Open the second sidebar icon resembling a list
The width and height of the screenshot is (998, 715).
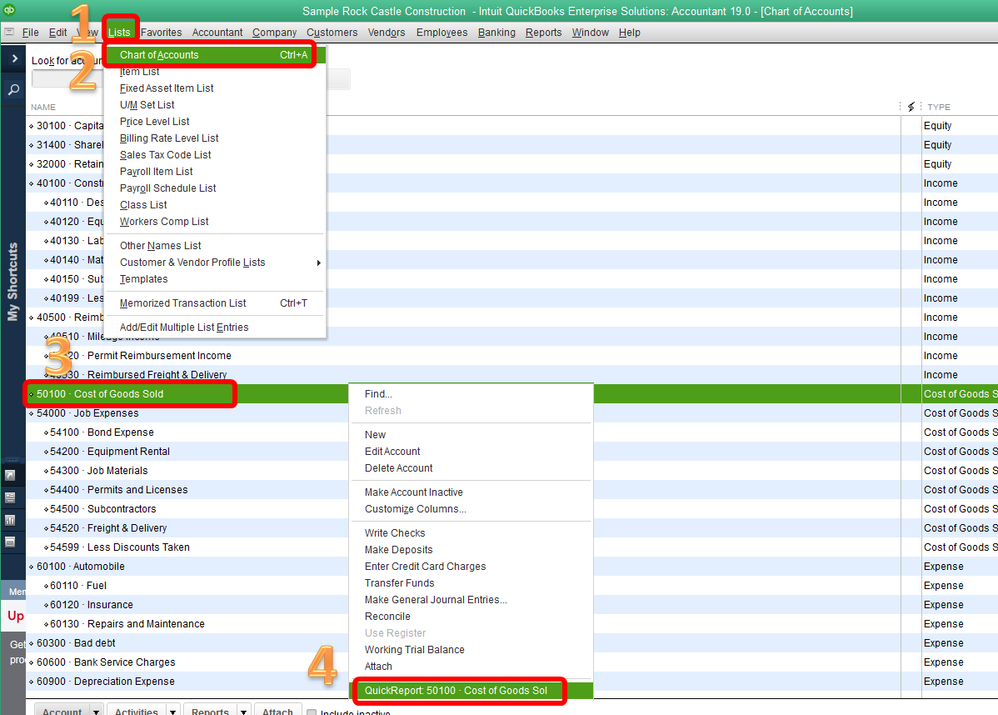(x=10, y=497)
